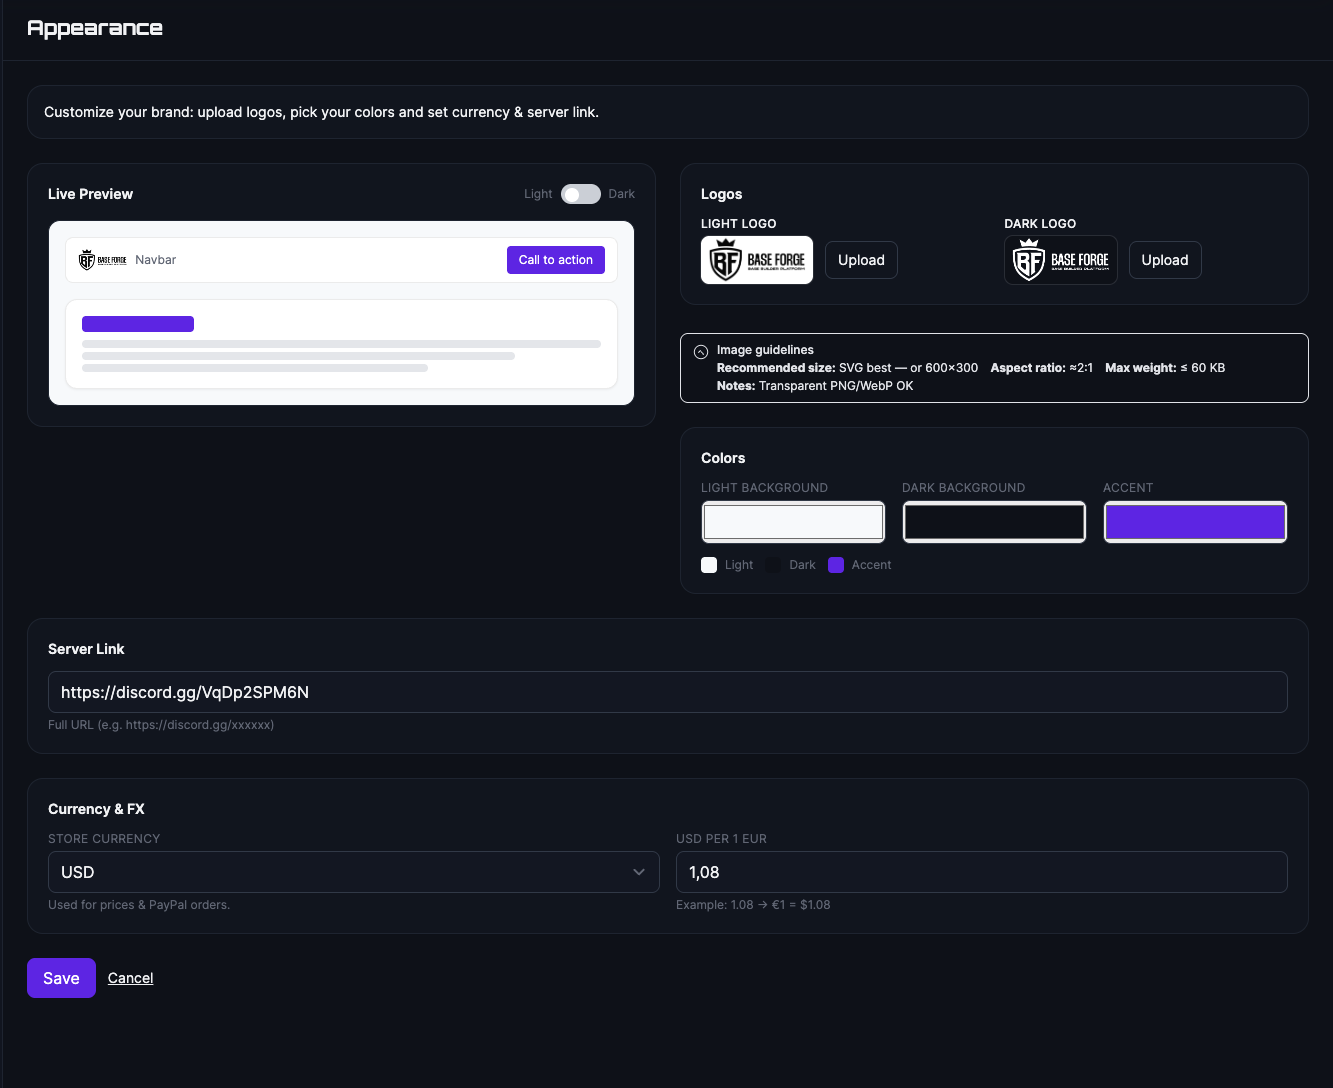
Task: Click 'Example: 1.08 → €1 = $1.08' text
Action: click(753, 905)
